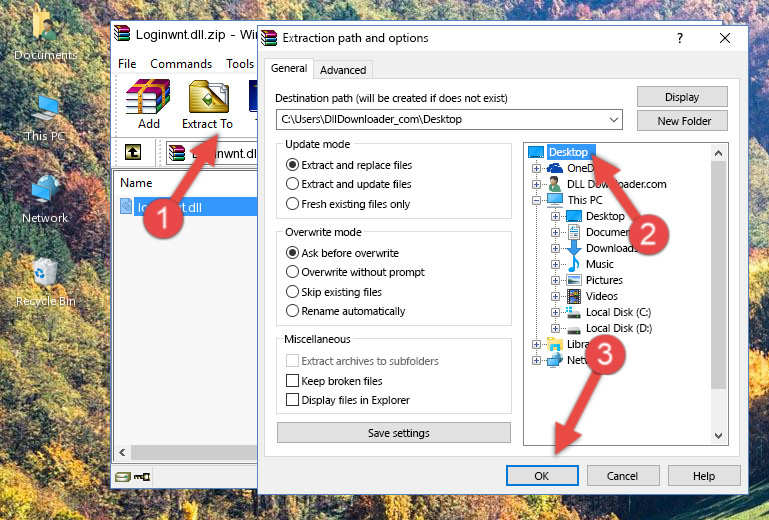Click the New Folder button
Viewport: 769px width, 520px height.
(684, 121)
